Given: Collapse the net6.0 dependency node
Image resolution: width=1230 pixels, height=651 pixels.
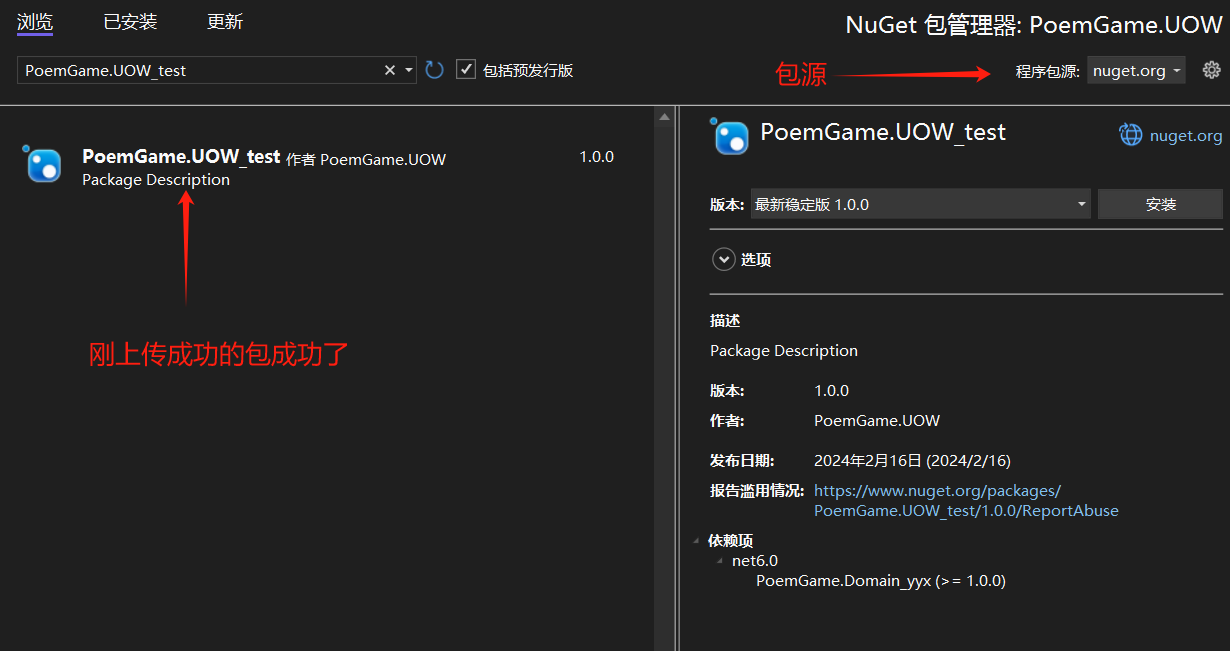Looking at the screenshot, I should tap(720, 560).
